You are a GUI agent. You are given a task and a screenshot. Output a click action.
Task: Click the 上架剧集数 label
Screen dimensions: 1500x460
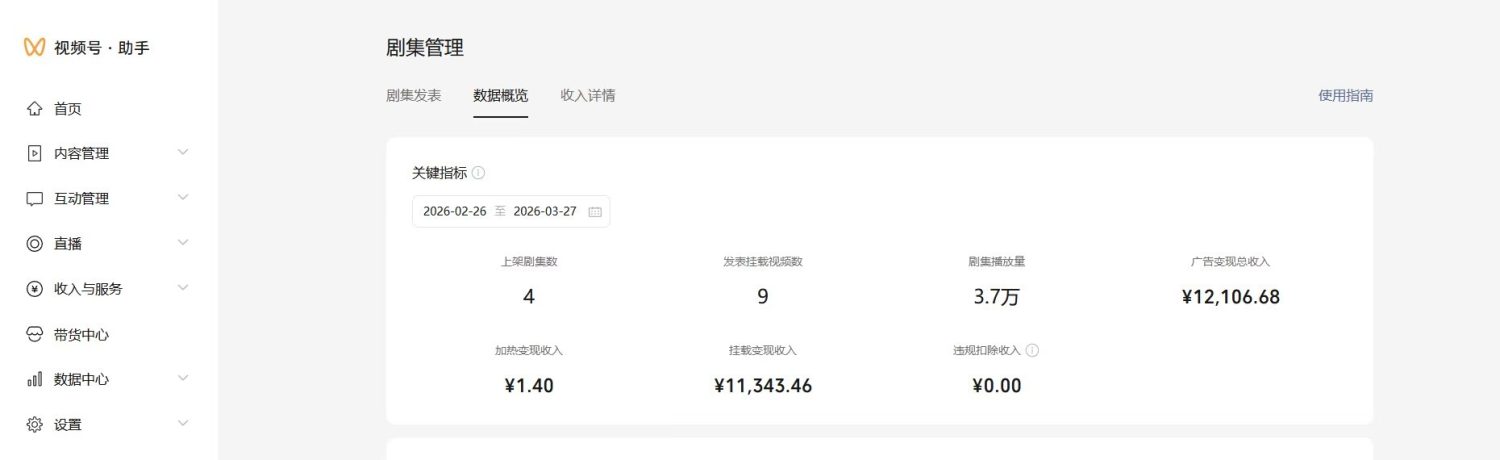click(529, 262)
